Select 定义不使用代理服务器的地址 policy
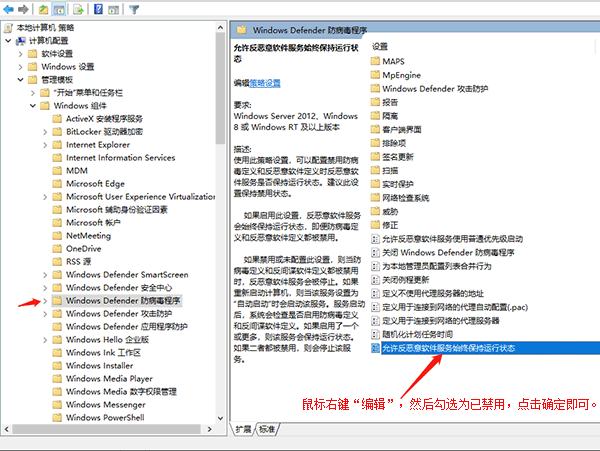The height and width of the screenshot is (451, 600). pyautogui.click(x=433, y=293)
